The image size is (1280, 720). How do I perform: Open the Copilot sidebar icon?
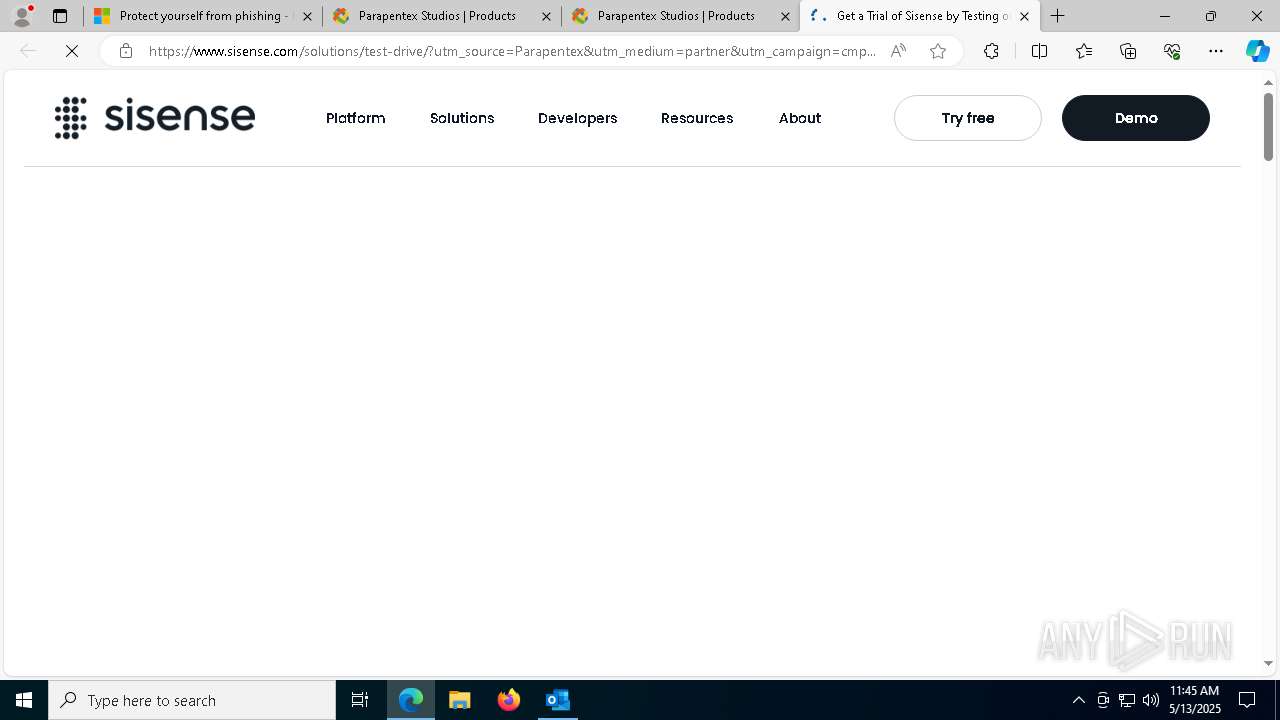(1257, 51)
